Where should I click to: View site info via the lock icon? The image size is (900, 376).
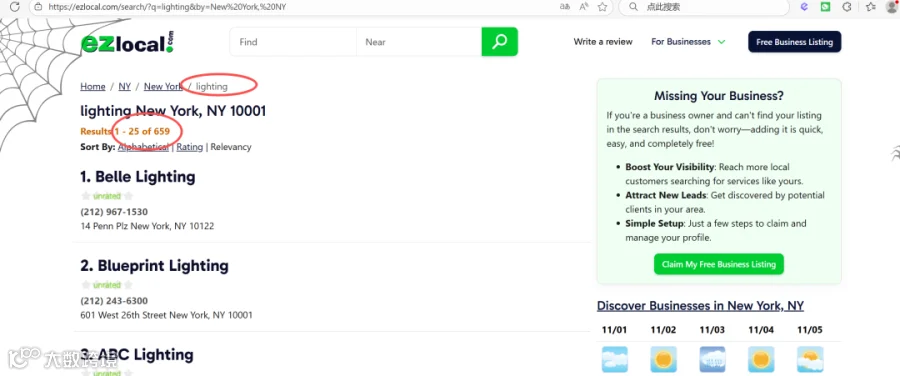tap(38, 7)
